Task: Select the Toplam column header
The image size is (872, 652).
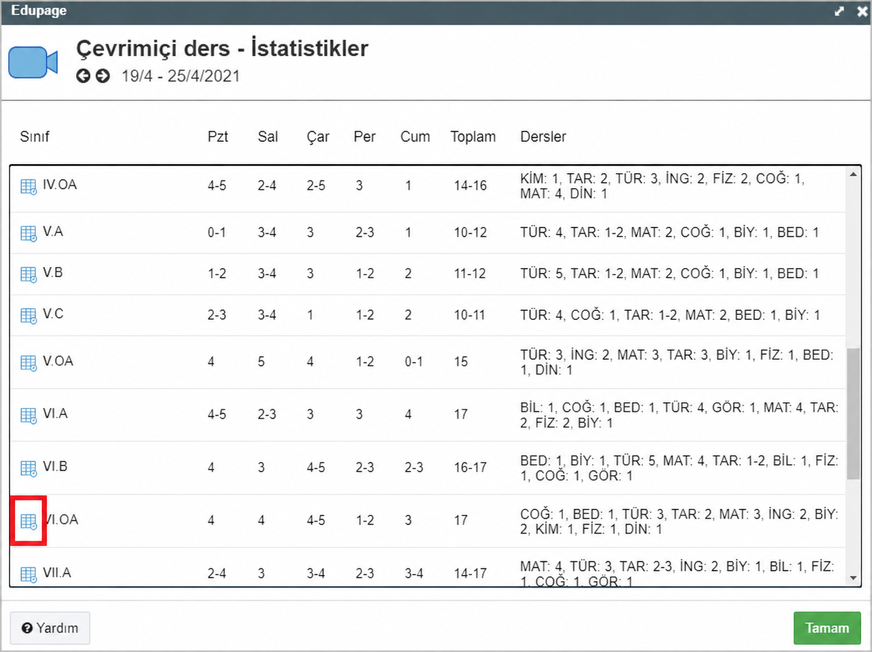Action: click(x=473, y=137)
